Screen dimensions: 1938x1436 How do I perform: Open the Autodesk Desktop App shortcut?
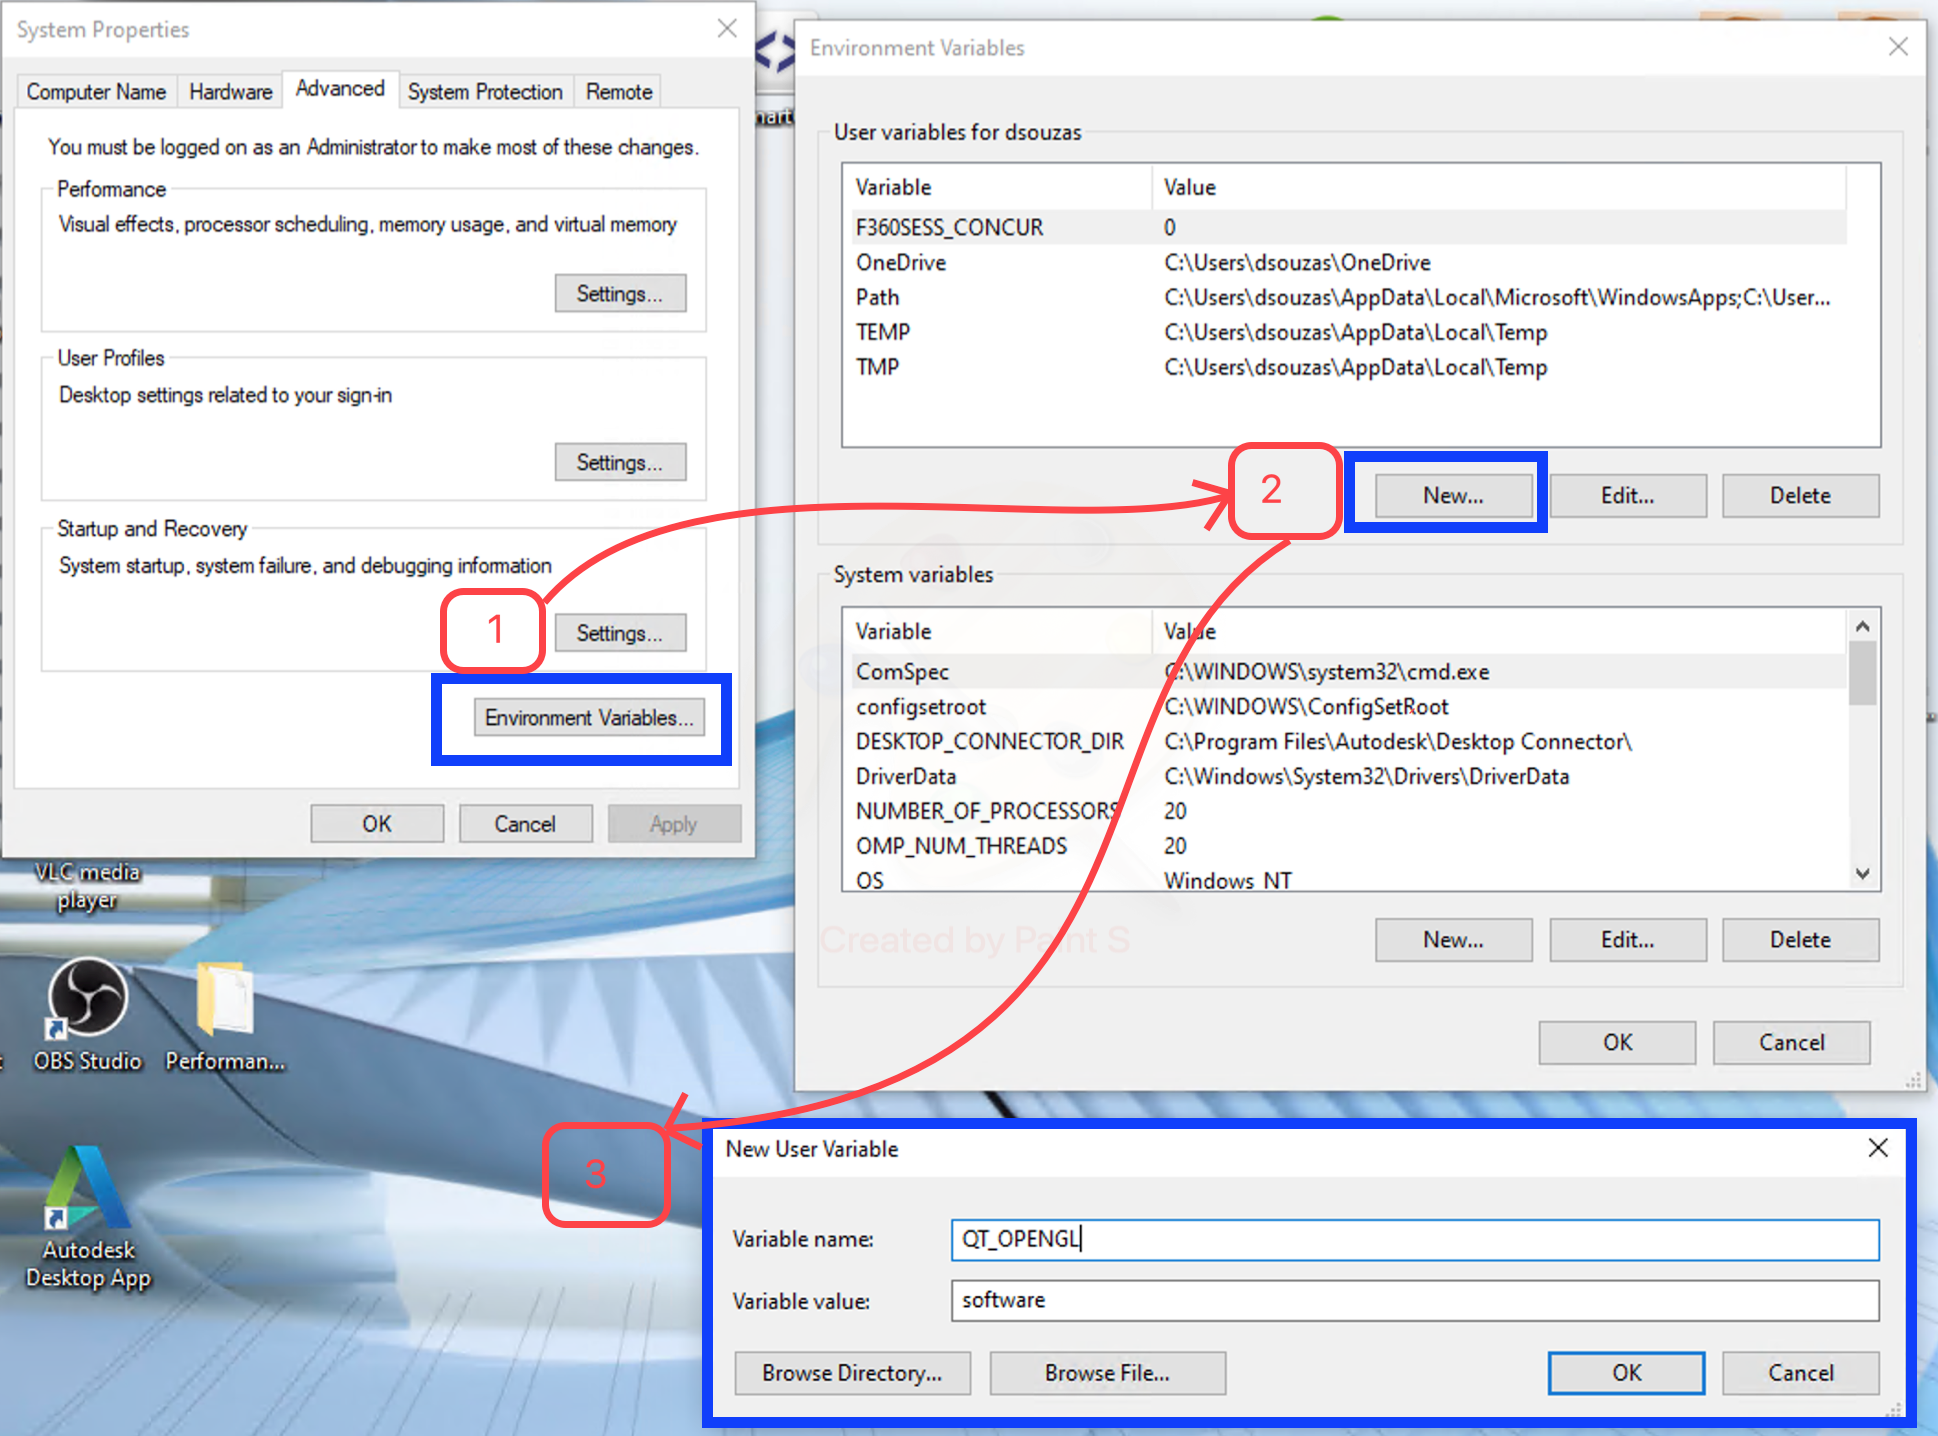tap(88, 1218)
